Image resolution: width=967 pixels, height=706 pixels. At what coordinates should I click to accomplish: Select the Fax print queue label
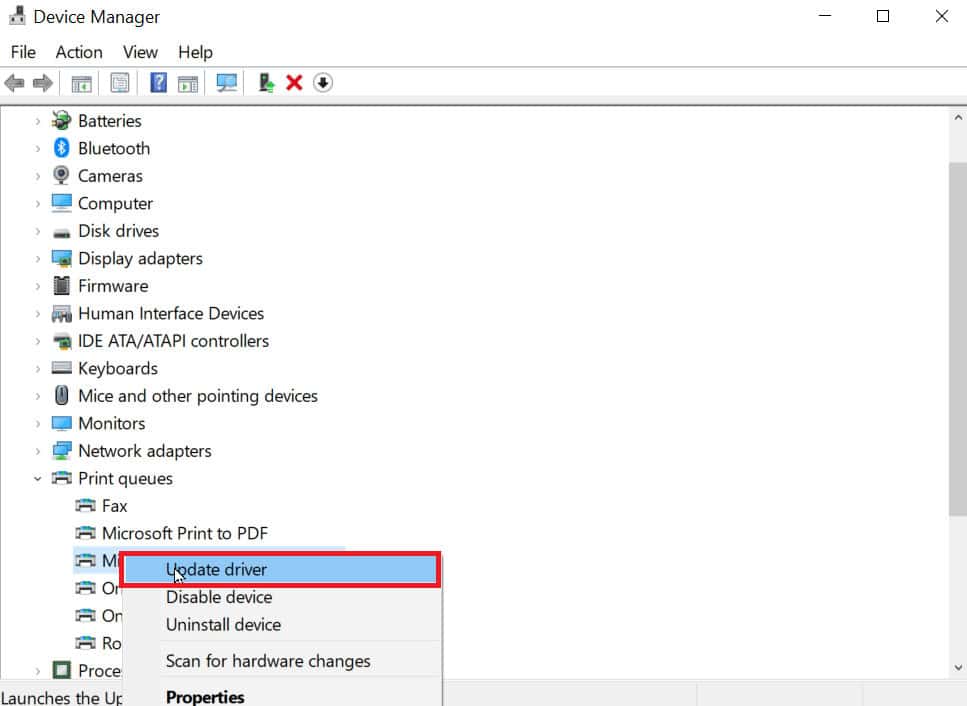pos(115,506)
